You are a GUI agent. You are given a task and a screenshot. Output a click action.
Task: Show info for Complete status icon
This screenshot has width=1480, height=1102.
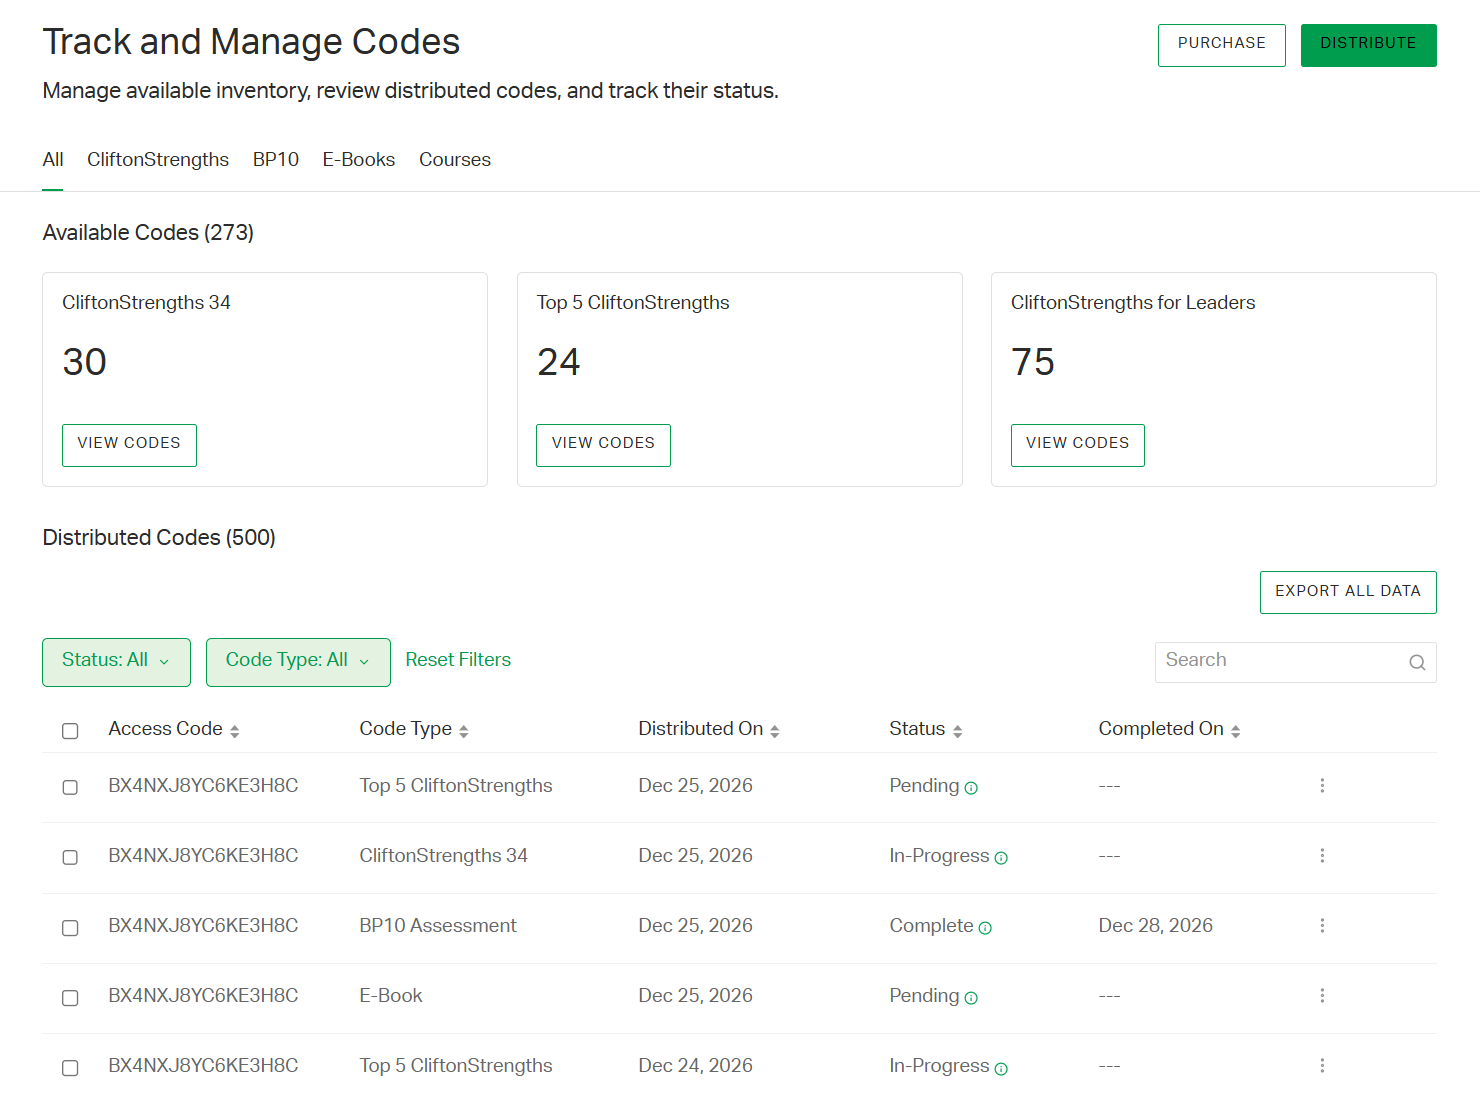(985, 928)
